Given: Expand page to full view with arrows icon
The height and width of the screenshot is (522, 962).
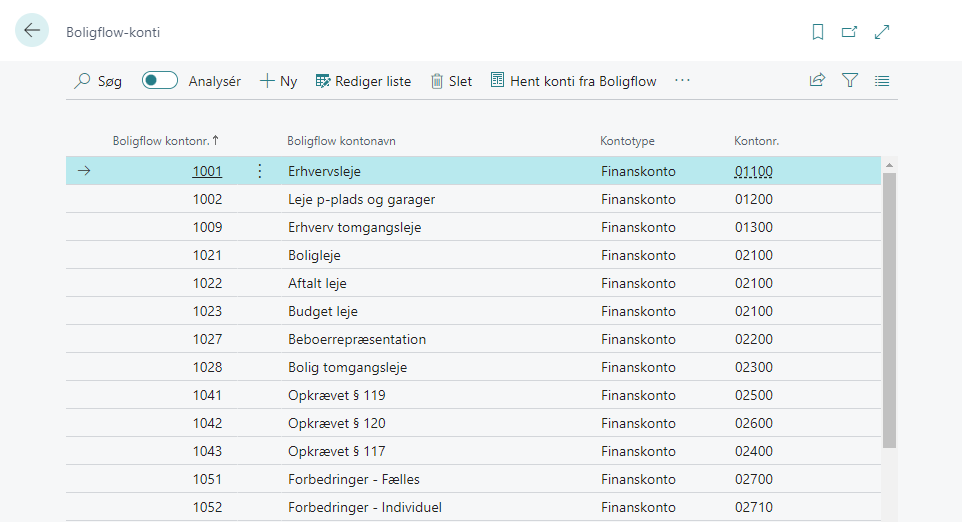Looking at the screenshot, I should 882,32.
